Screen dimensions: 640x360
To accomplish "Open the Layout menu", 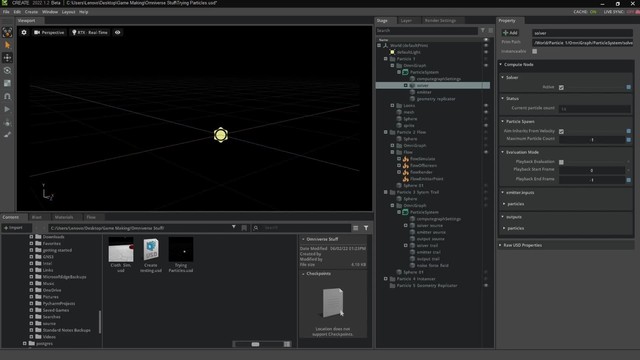I will pyautogui.click(x=69, y=12).
